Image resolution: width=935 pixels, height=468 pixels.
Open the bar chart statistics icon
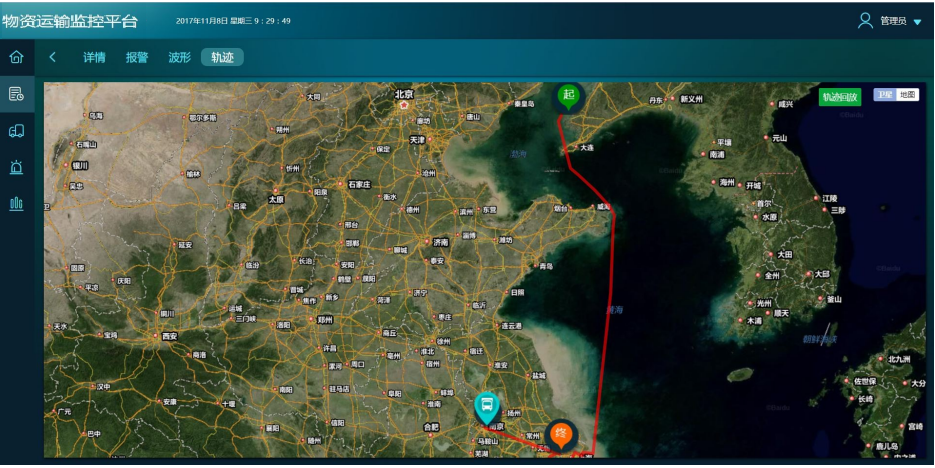click(x=16, y=203)
